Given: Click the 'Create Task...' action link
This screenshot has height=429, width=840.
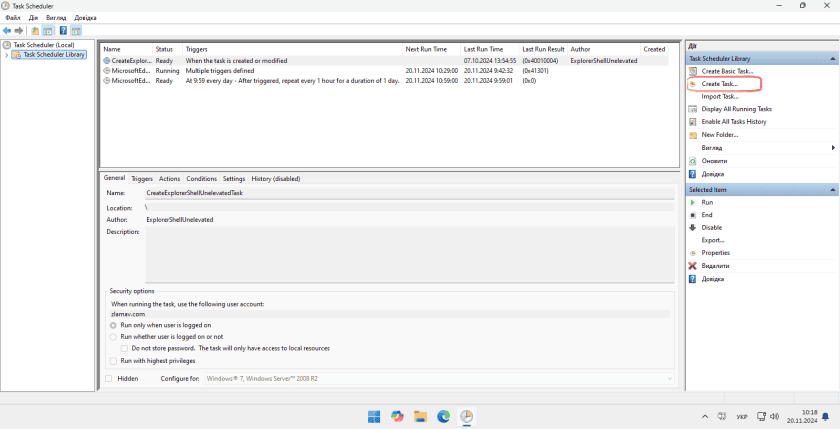Looking at the screenshot, I should pos(720,84).
